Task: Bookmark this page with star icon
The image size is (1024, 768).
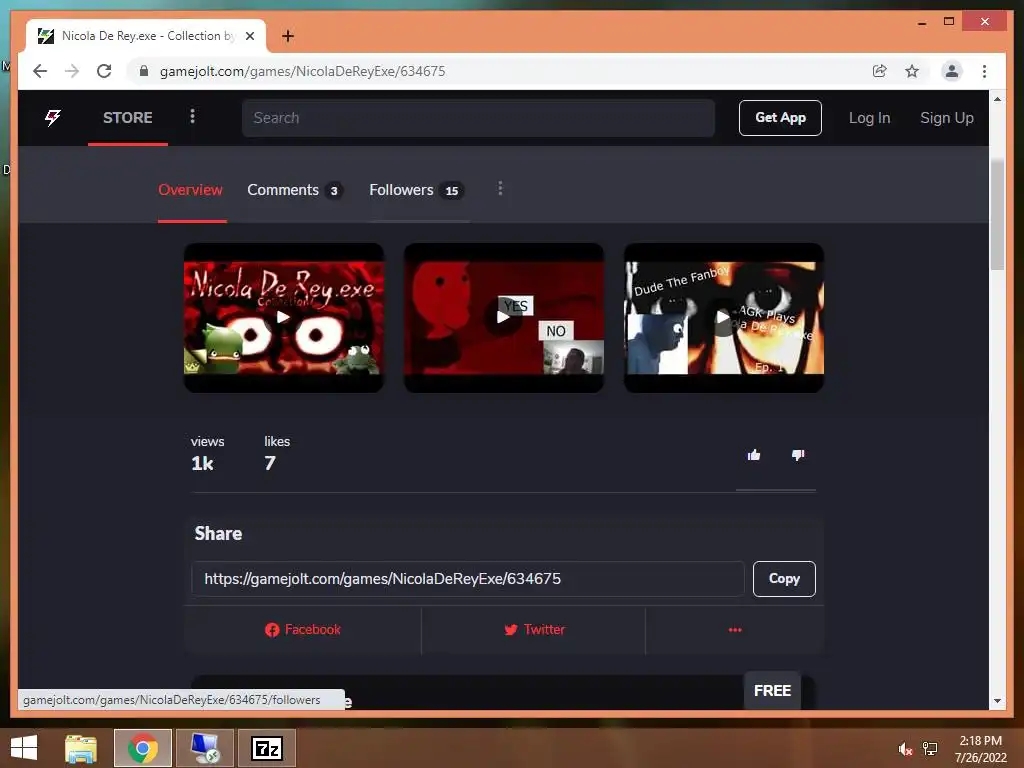Action: [x=912, y=71]
